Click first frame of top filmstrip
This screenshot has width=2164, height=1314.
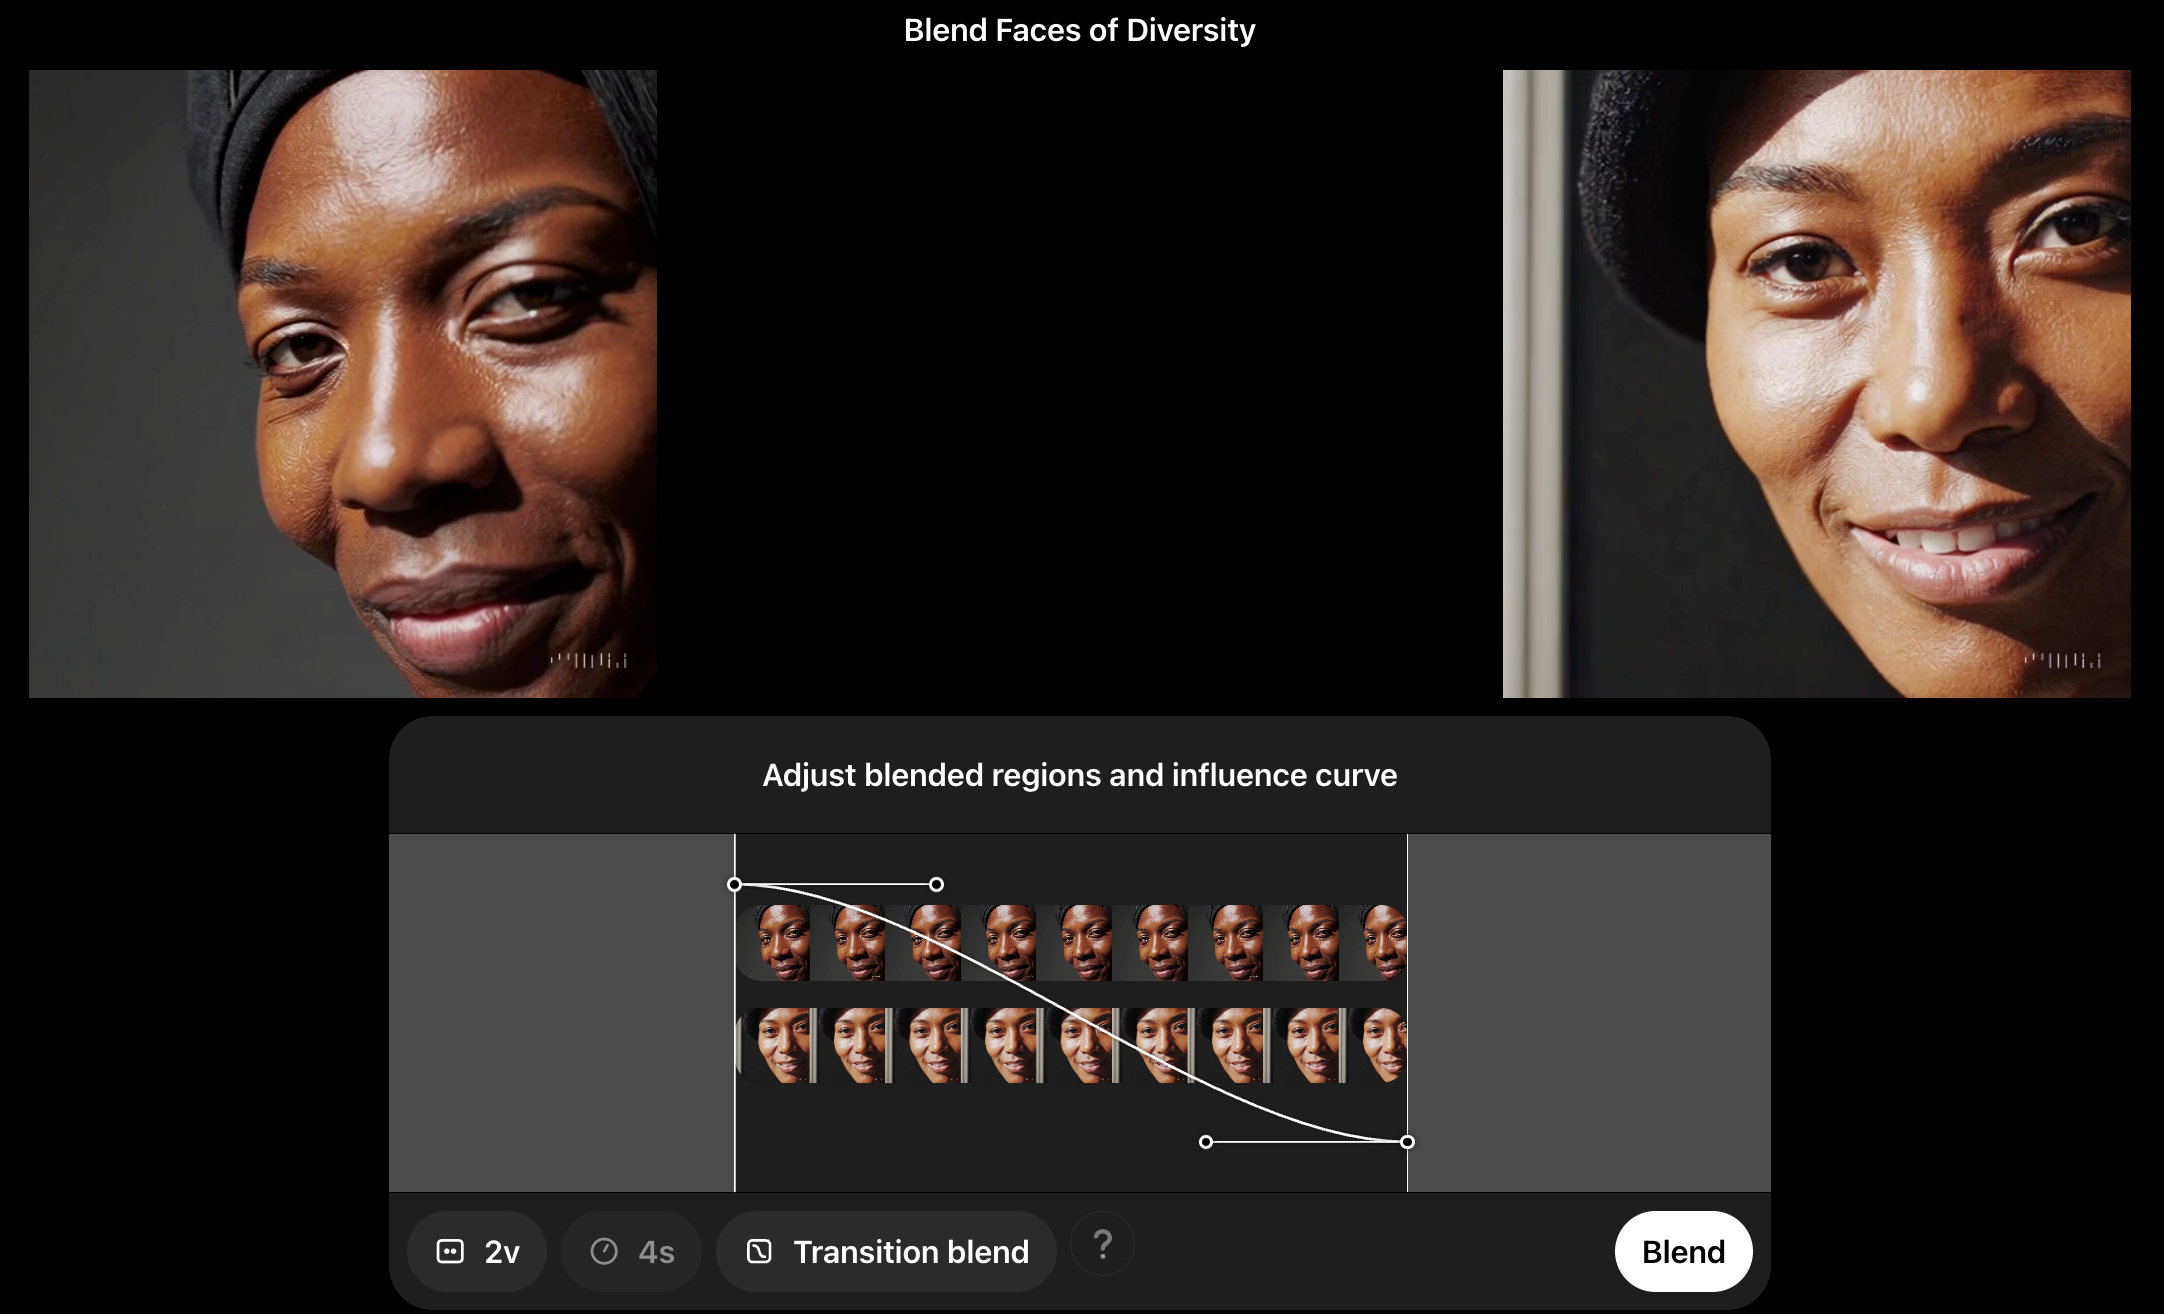pos(774,942)
